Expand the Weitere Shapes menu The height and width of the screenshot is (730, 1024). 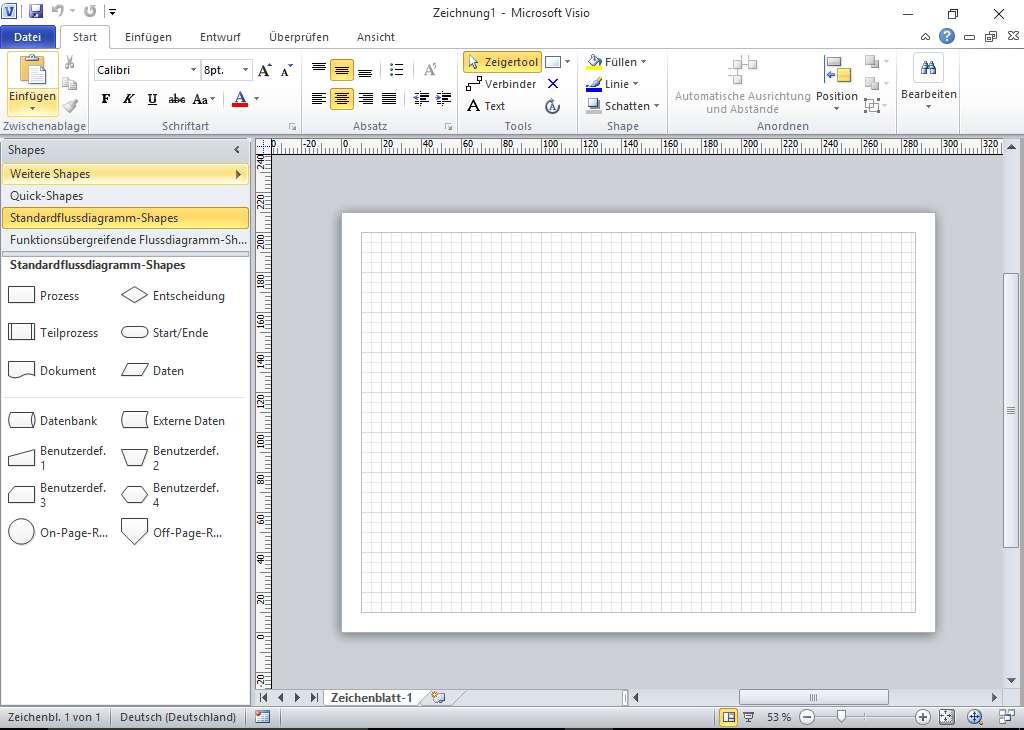pos(125,174)
